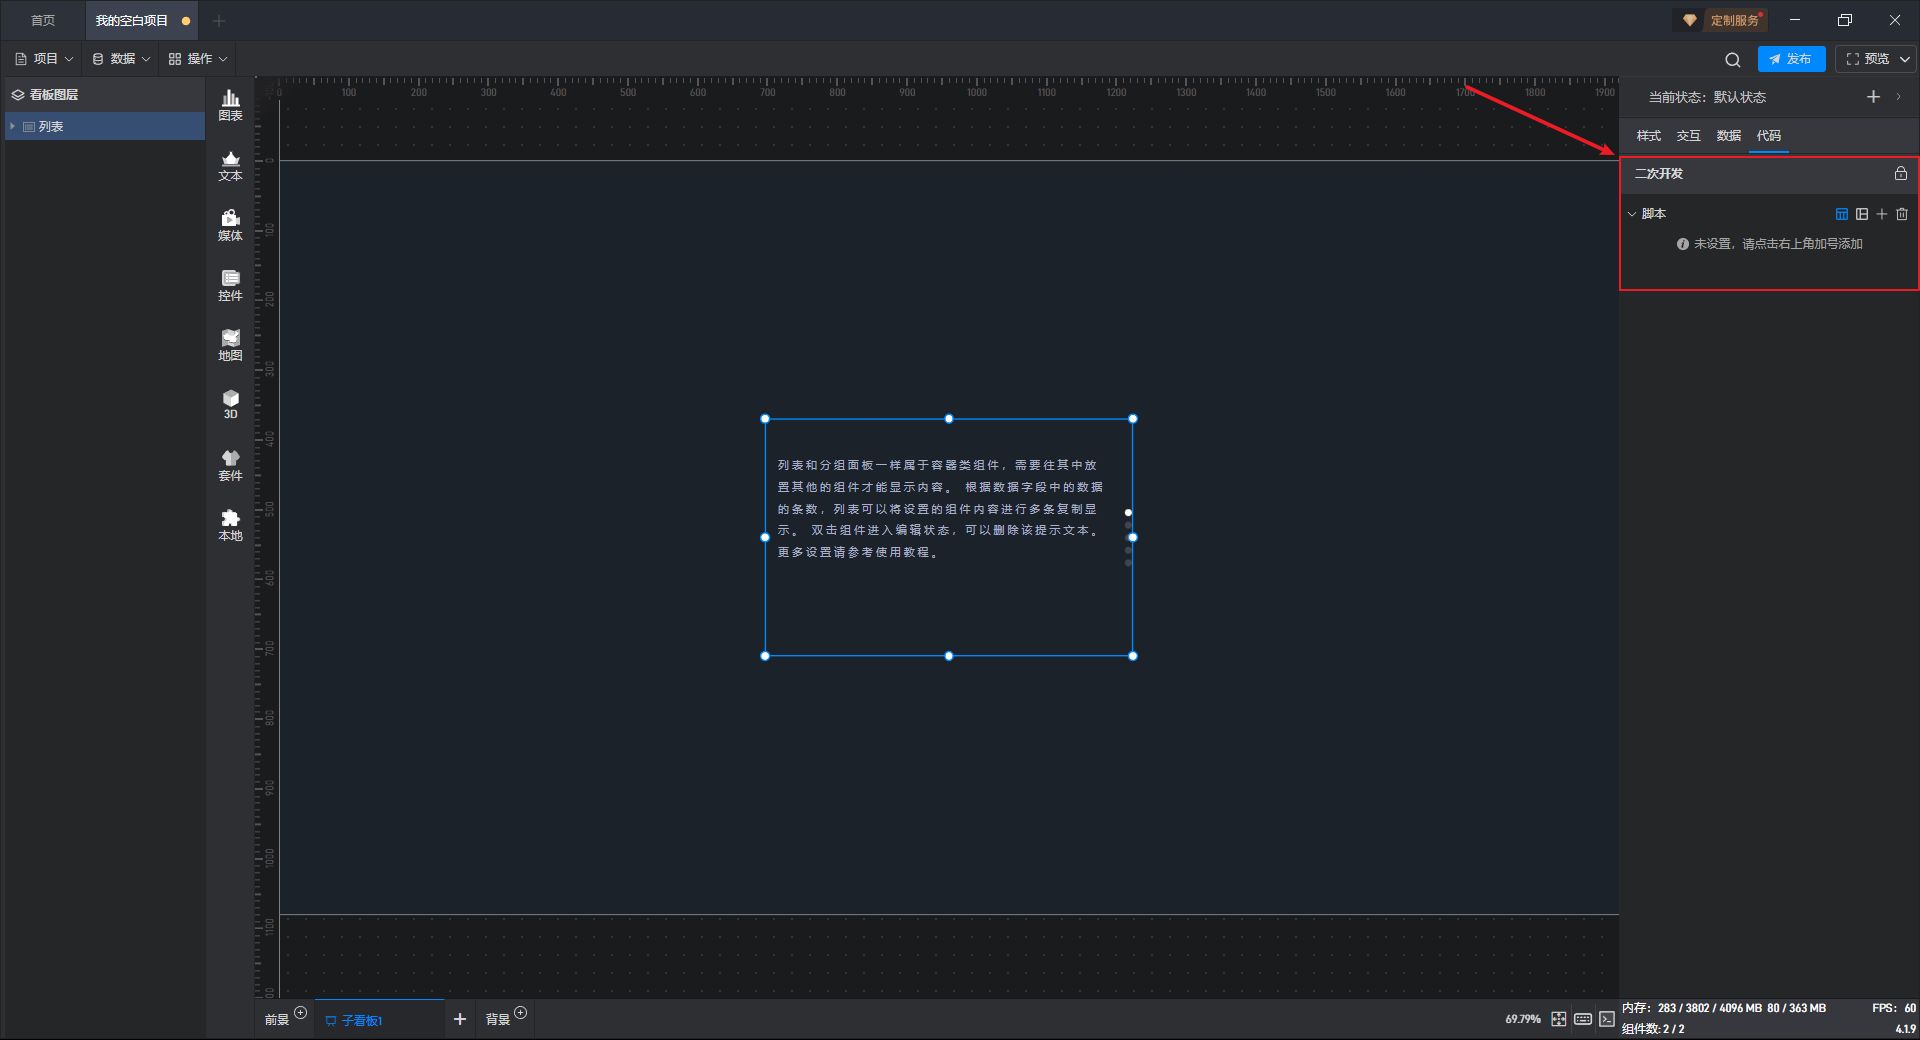The height and width of the screenshot is (1040, 1920).
Task: Click the 发布 publish button
Action: [1791, 59]
